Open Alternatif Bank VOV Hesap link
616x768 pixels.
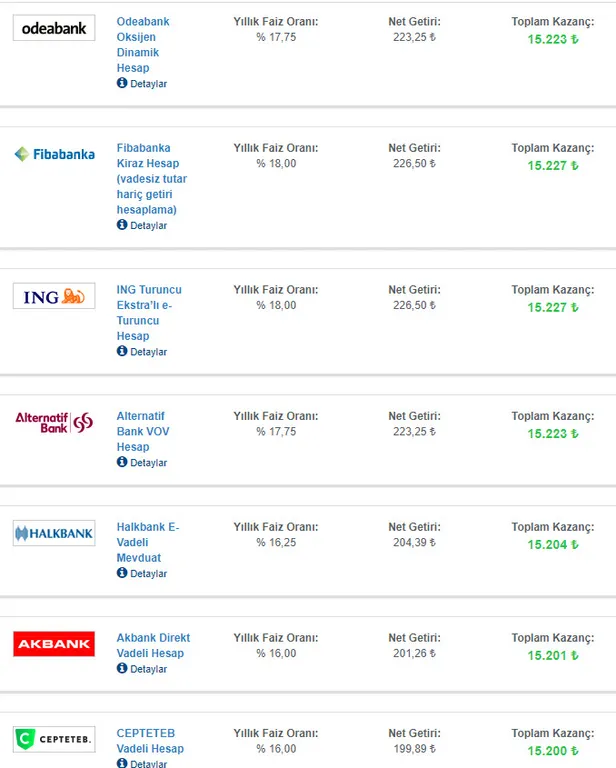[141, 431]
